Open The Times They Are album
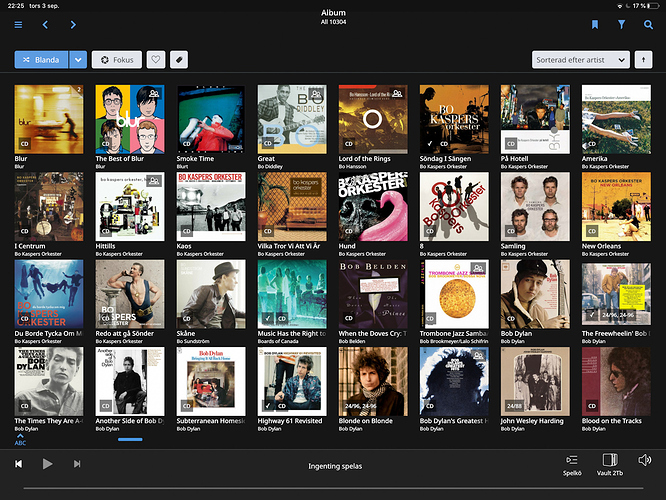 pos(49,381)
